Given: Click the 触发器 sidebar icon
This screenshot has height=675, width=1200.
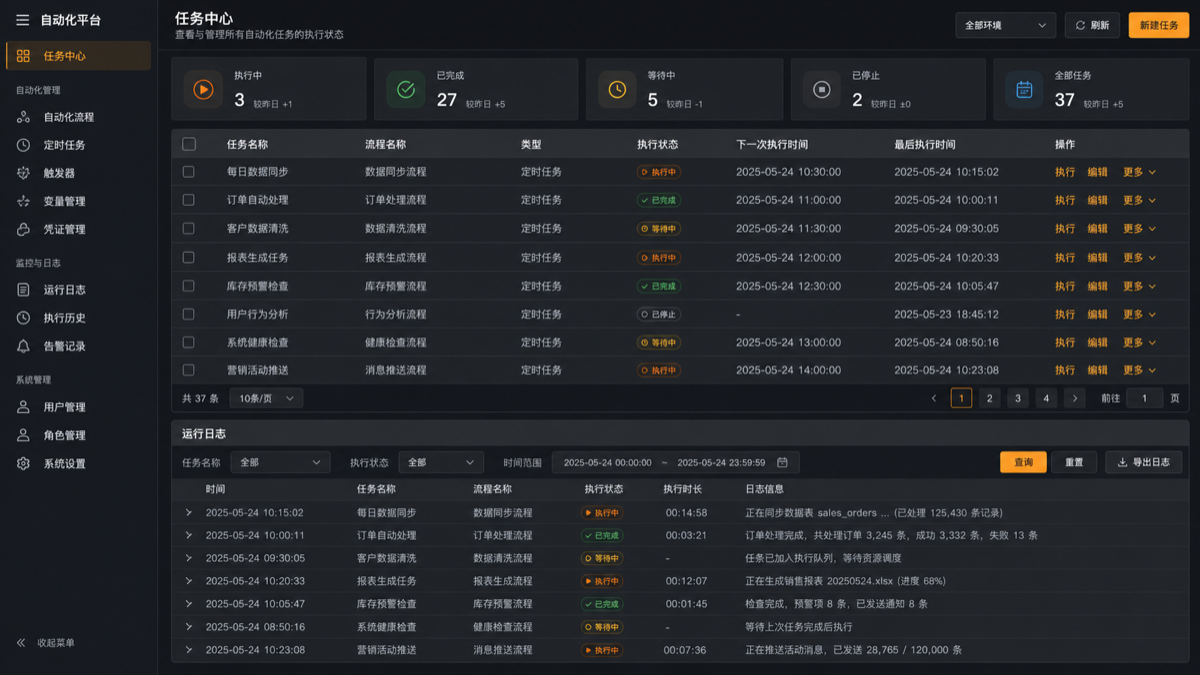Looking at the screenshot, I should [x=23, y=173].
